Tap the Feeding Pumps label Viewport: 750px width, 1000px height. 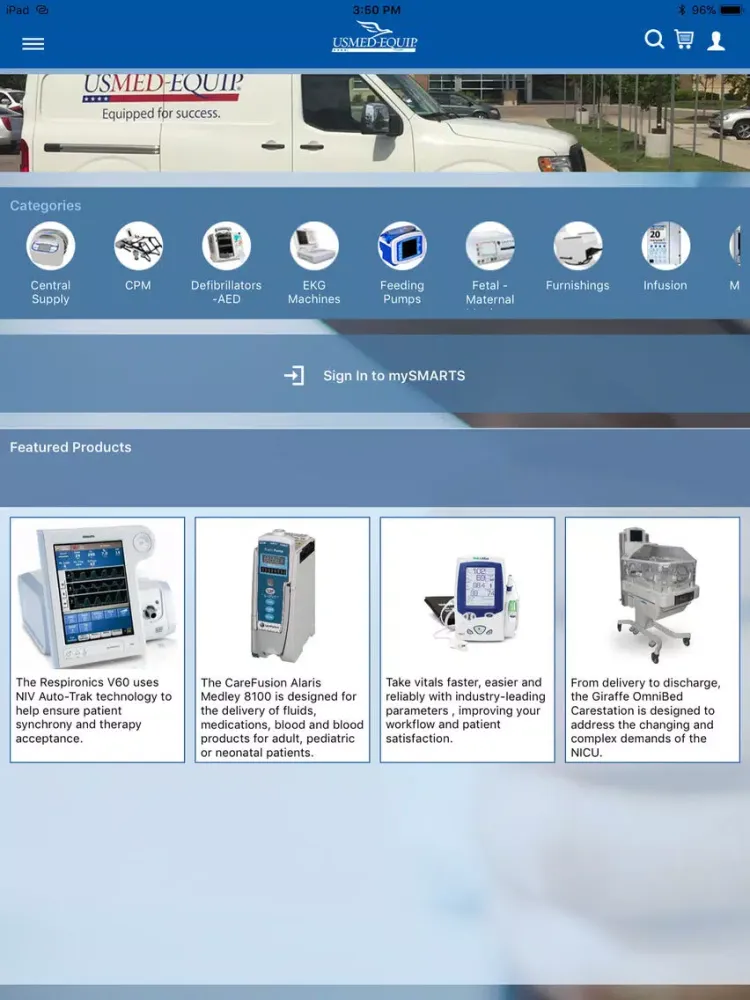tap(402, 292)
